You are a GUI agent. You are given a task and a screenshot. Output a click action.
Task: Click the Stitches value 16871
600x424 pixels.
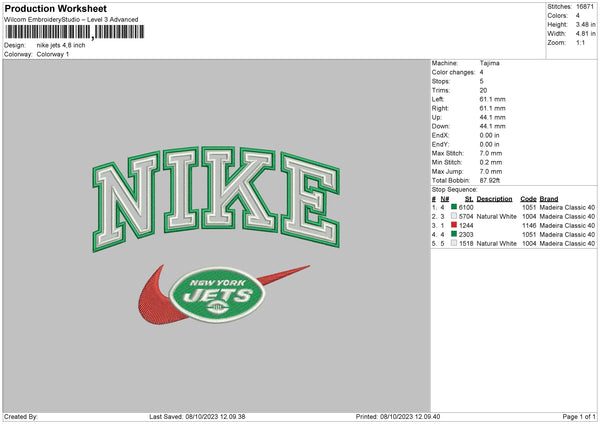pyautogui.click(x=585, y=7)
